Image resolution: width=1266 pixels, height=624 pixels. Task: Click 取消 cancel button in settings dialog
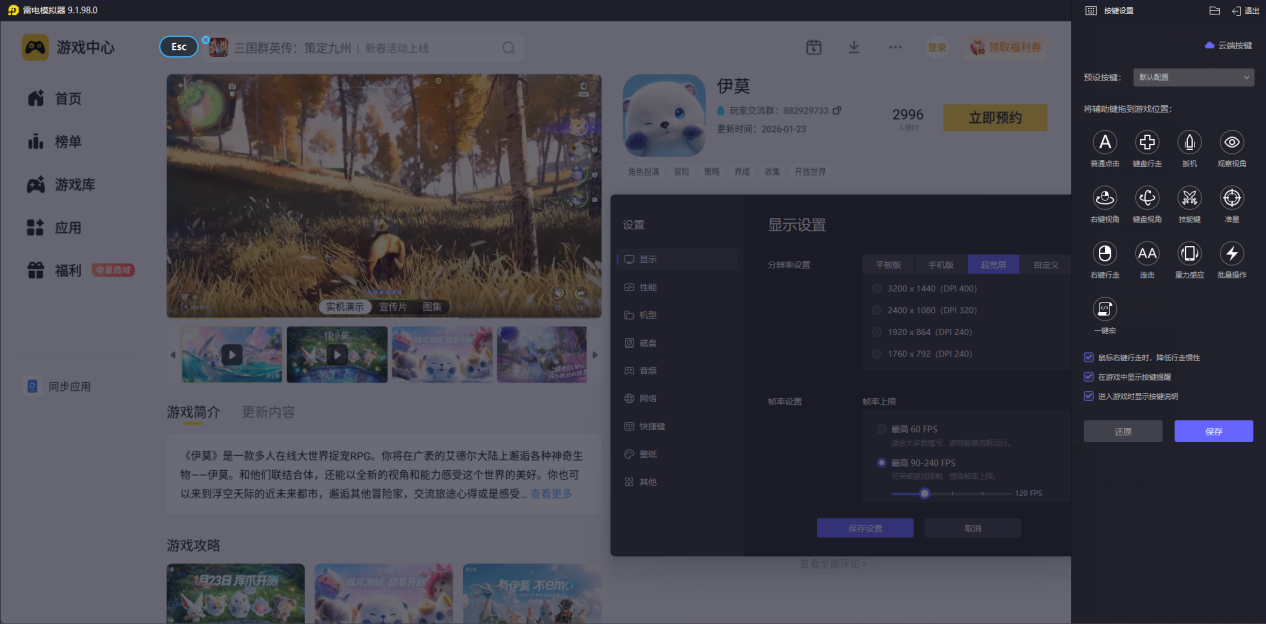coord(973,528)
